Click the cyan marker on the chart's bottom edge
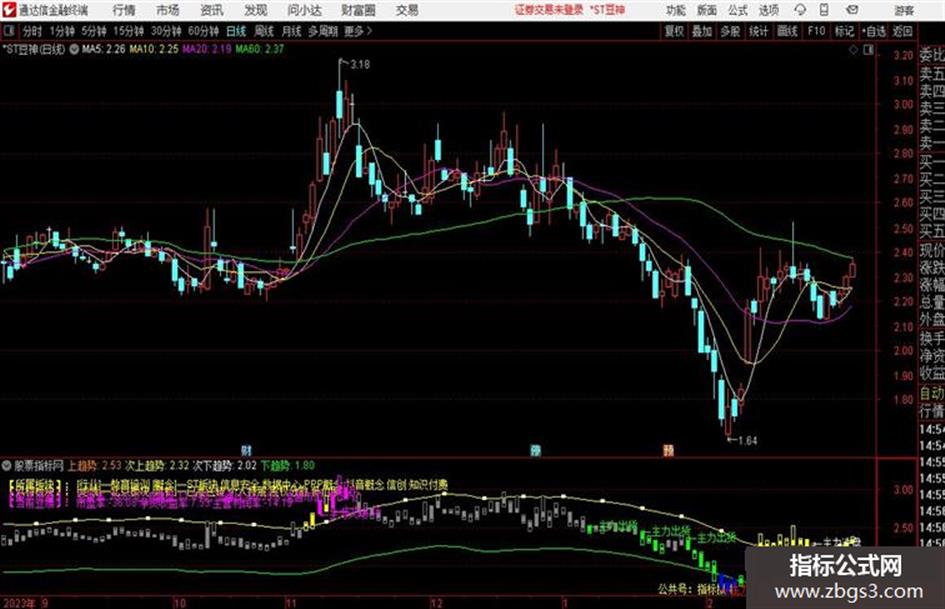This screenshot has width=945, height=609. (535, 450)
